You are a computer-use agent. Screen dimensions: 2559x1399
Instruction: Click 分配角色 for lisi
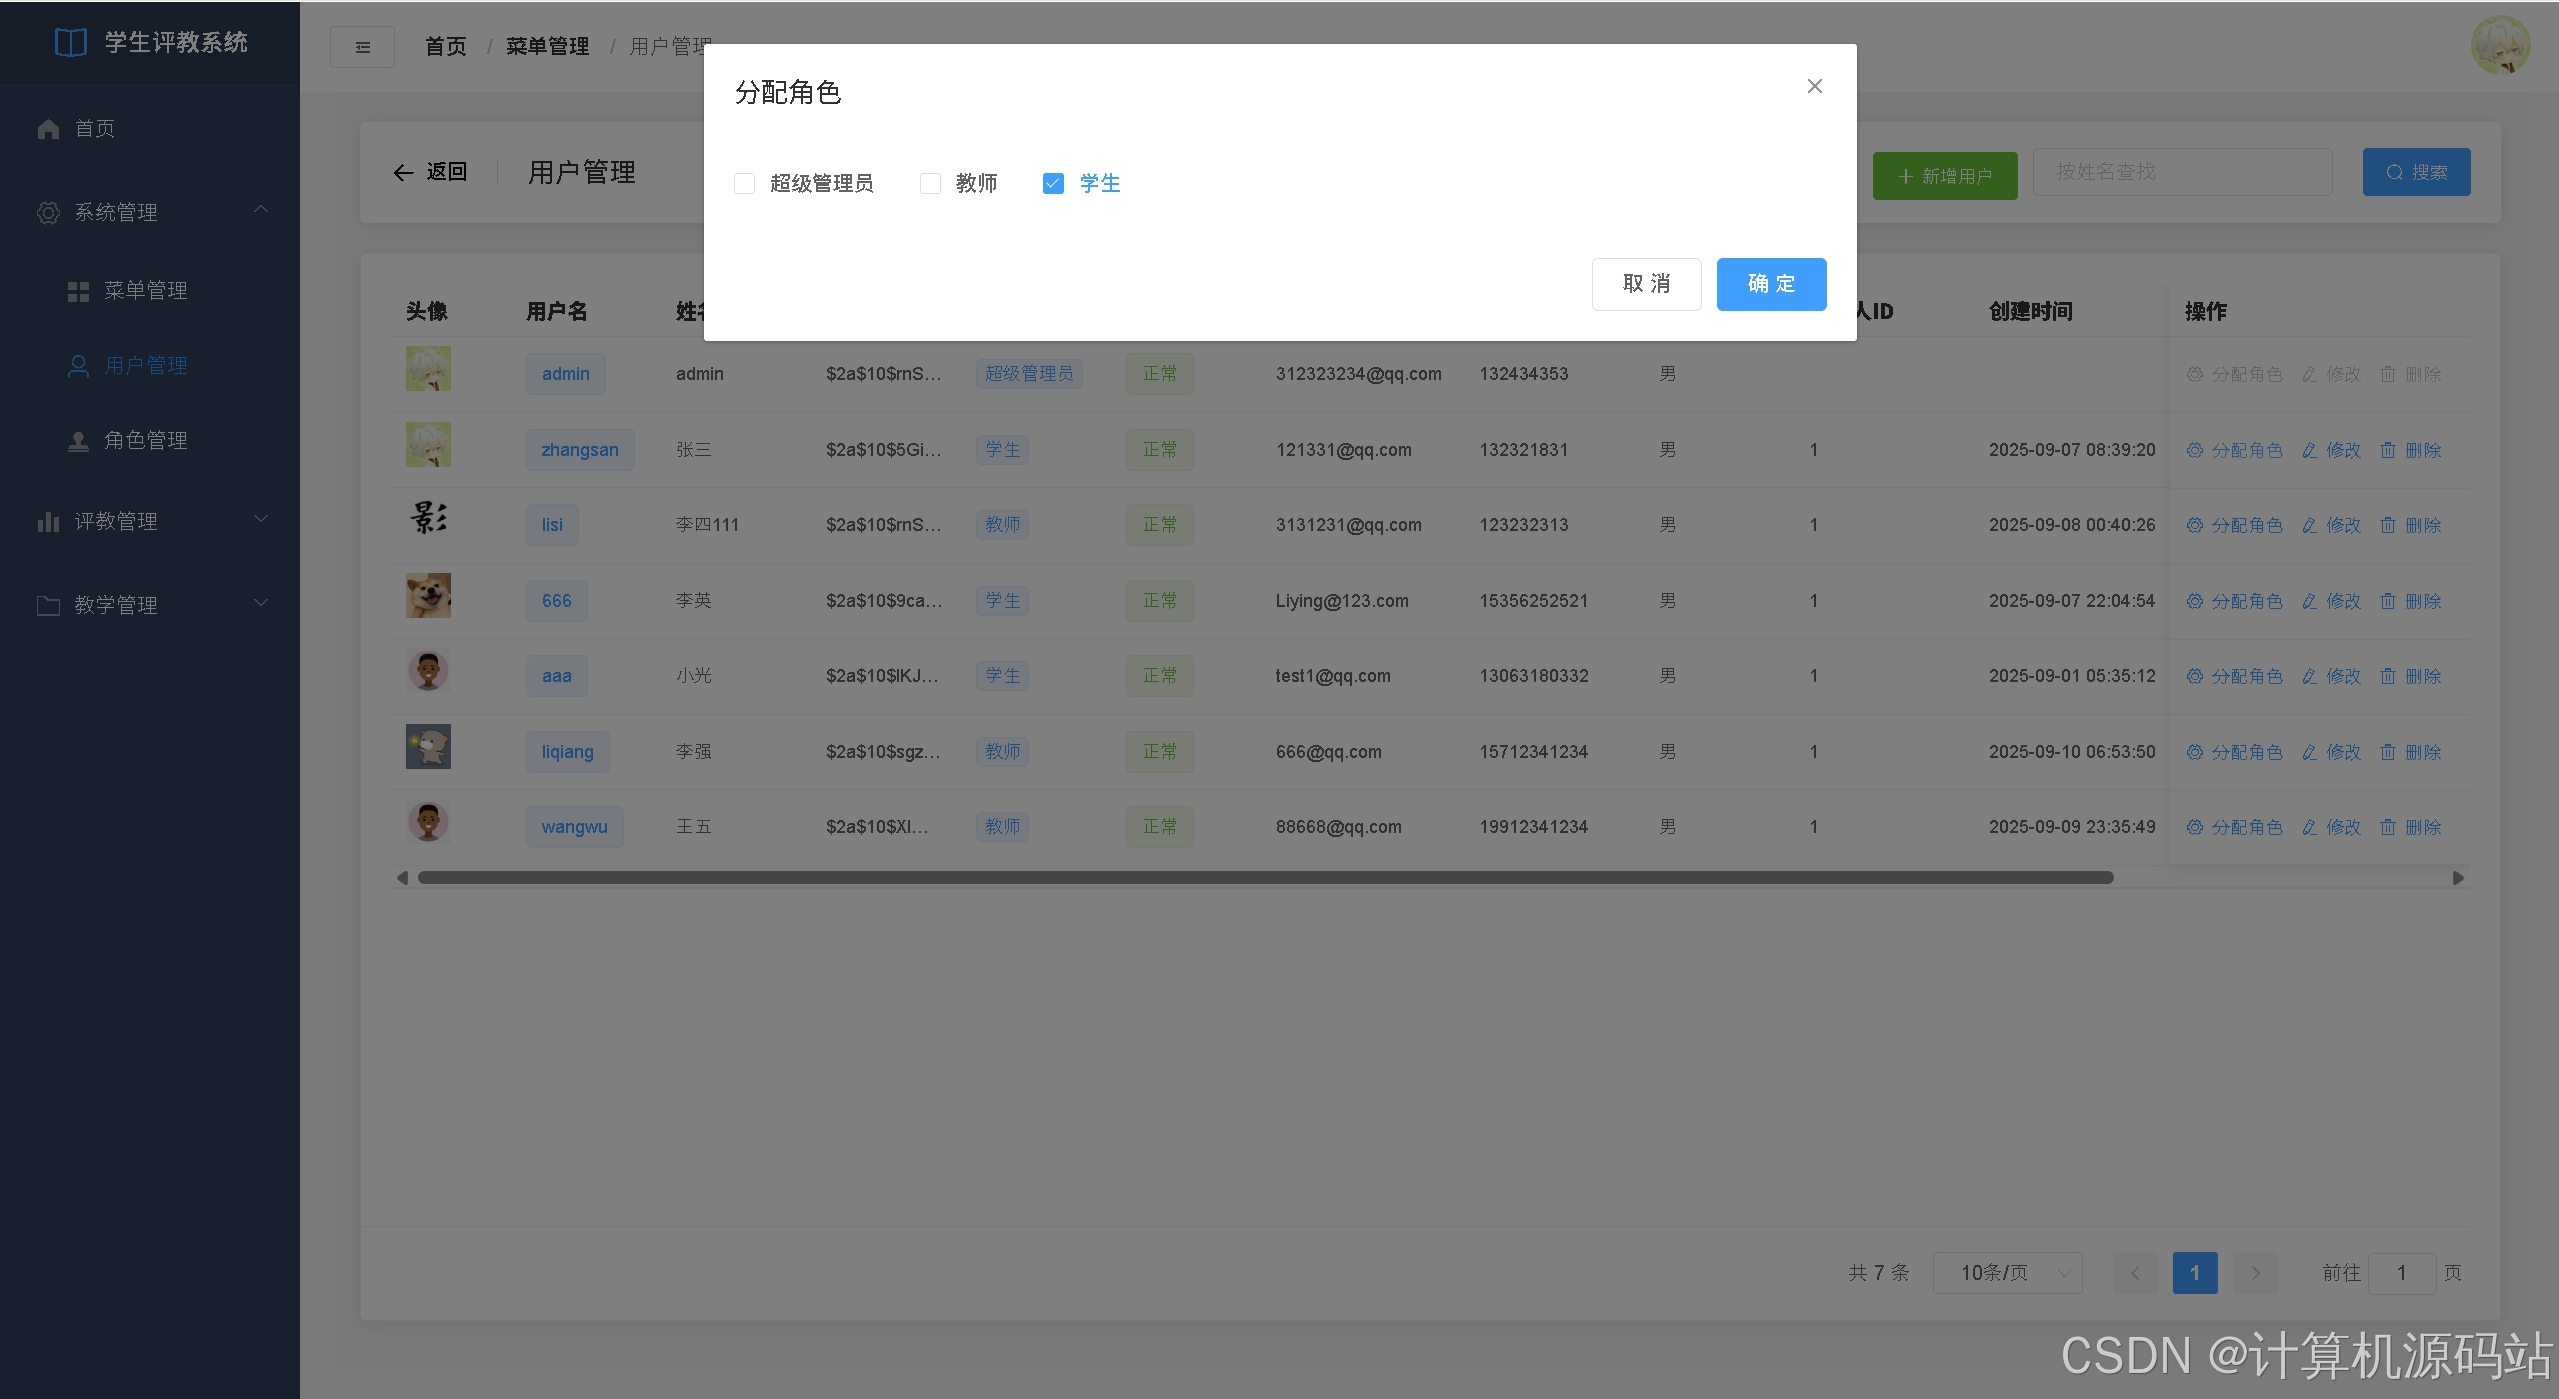(x=2234, y=525)
